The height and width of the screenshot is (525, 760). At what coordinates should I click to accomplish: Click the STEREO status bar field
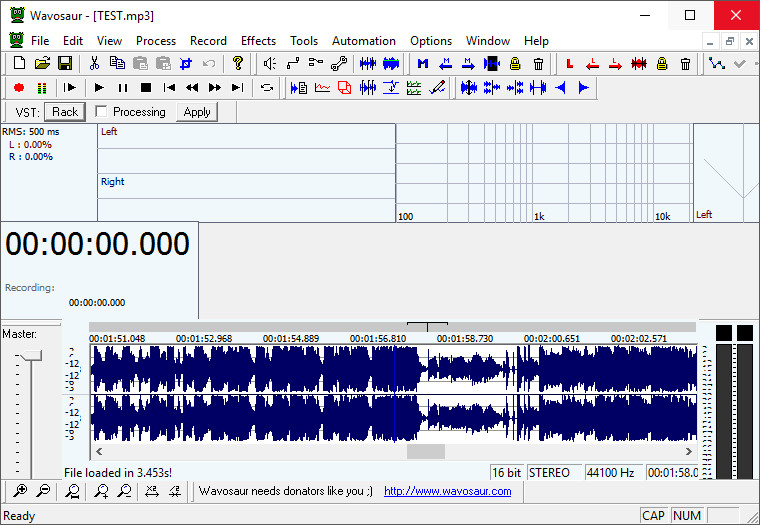(x=554, y=472)
